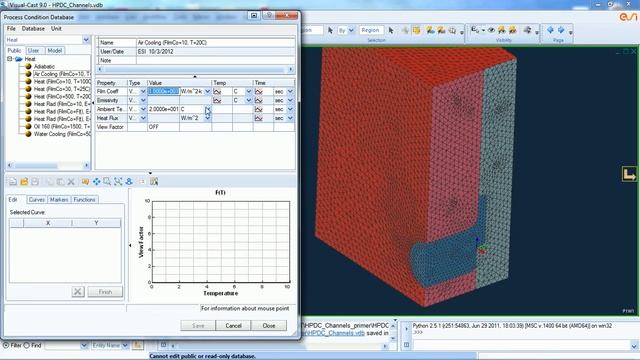Click the Name field 'Air Cooling (FilmCo=10, T=20C)'
The height and width of the screenshot is (360, 640).
click(215, 42)
